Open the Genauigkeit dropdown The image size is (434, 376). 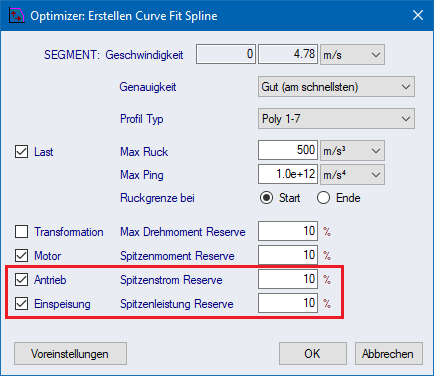[336, 87]
